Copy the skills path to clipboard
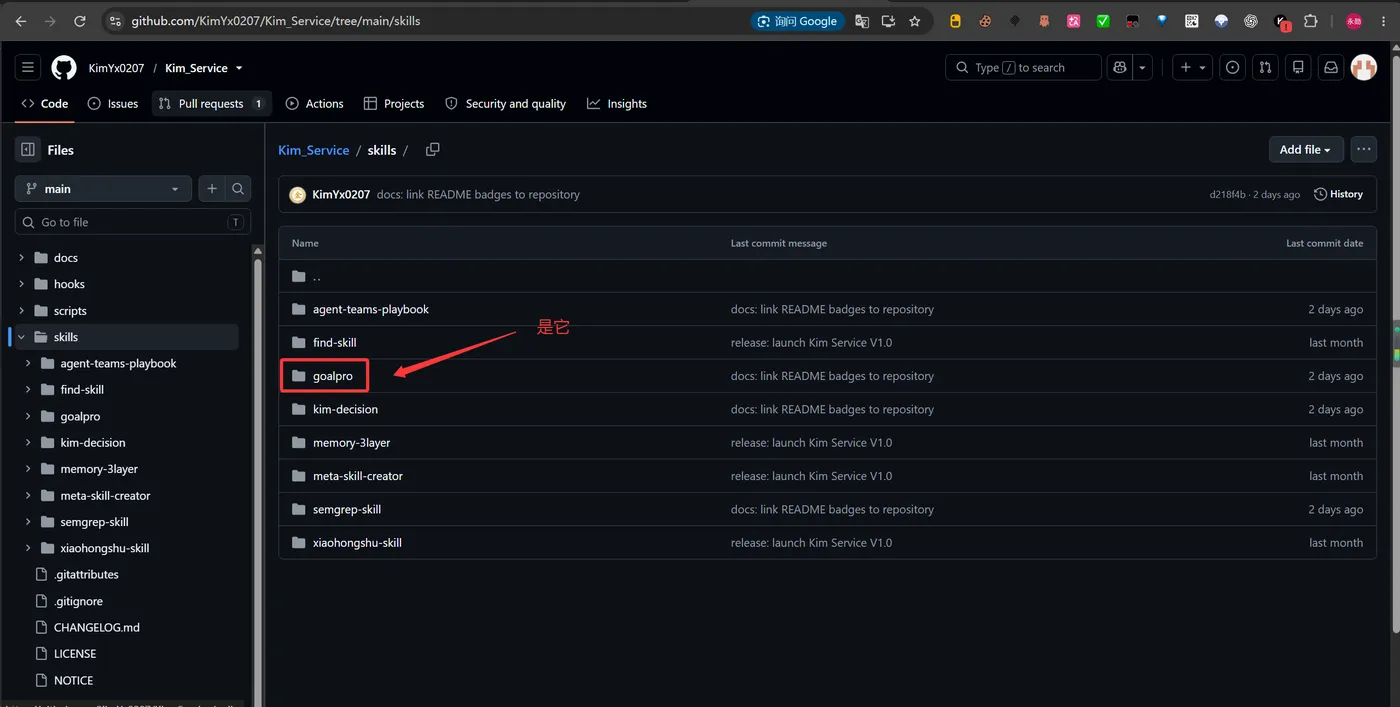The height and width of the screenshot is (707, 1400). (x=433, y=149)
